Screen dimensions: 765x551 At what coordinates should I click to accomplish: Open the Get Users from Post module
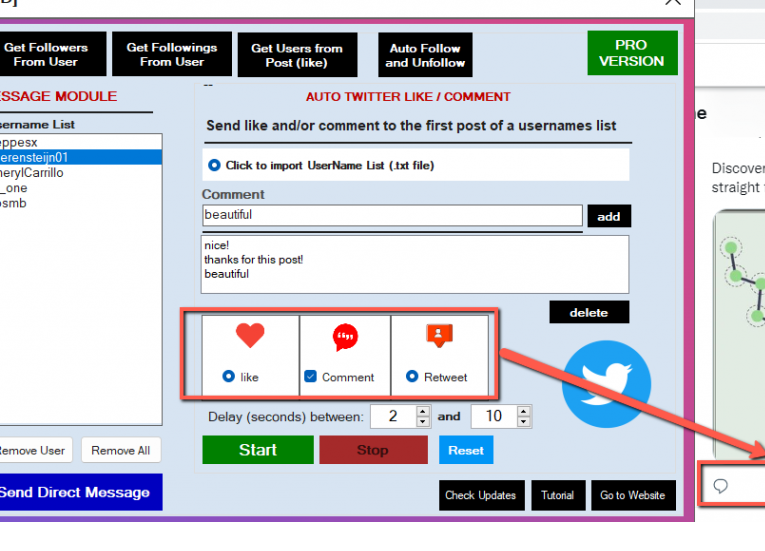[x=296, y=55]
